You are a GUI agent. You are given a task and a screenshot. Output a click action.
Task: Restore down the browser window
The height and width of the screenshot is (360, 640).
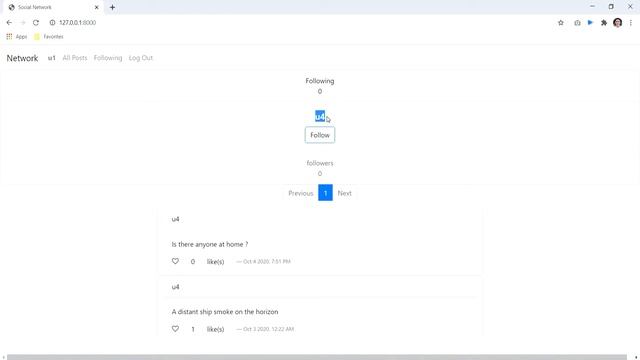611,7
